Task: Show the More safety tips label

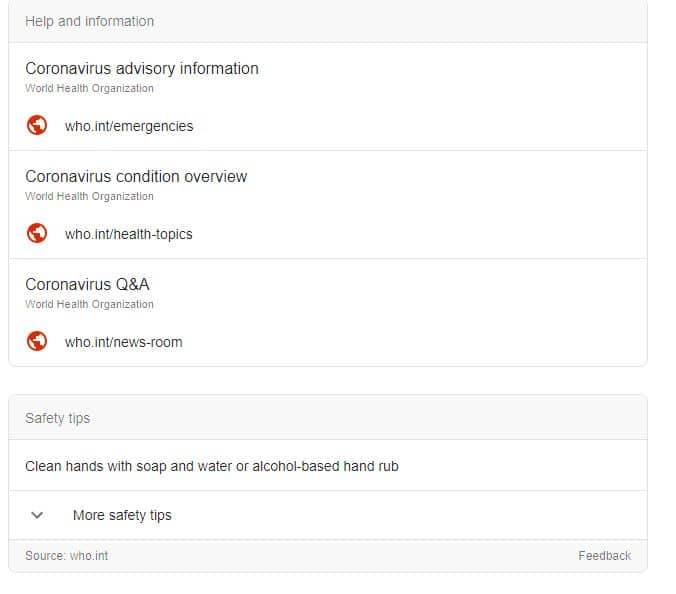Action: (122, 516)
